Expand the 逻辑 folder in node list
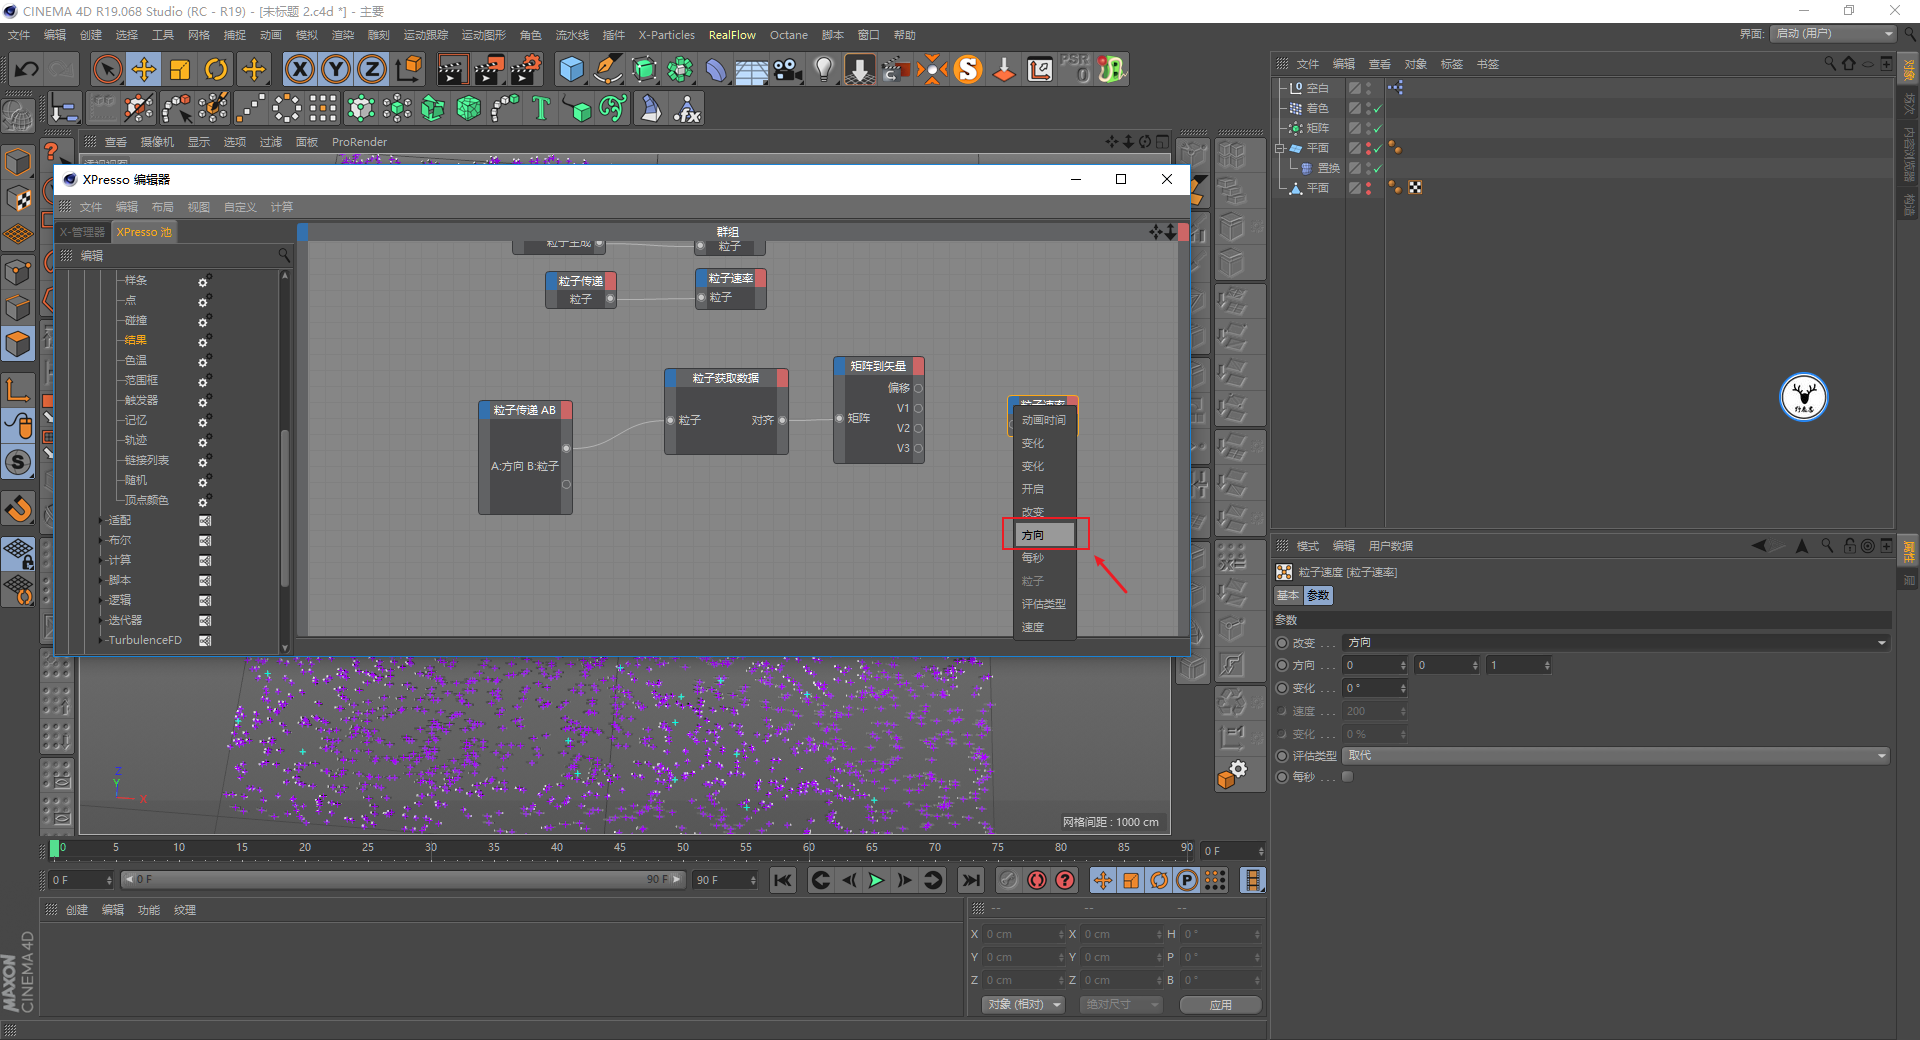This screenshot has width=1920, height=1040. tap(103, 600)
